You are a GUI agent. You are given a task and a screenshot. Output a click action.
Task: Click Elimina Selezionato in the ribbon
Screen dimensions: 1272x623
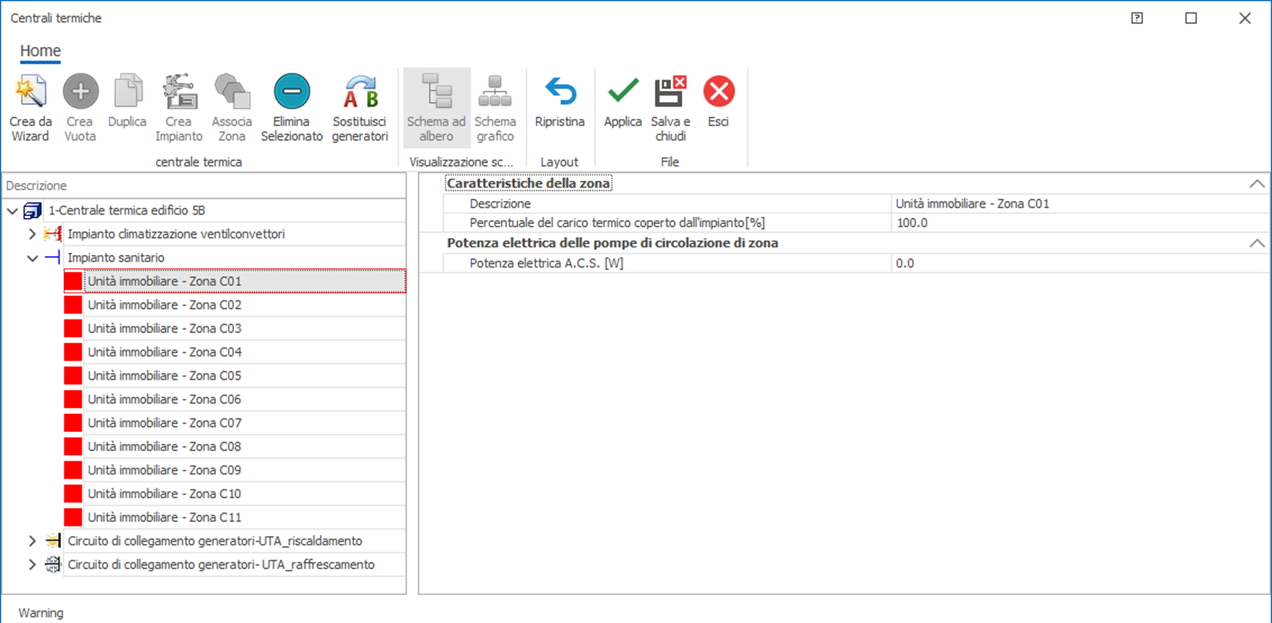292,93
